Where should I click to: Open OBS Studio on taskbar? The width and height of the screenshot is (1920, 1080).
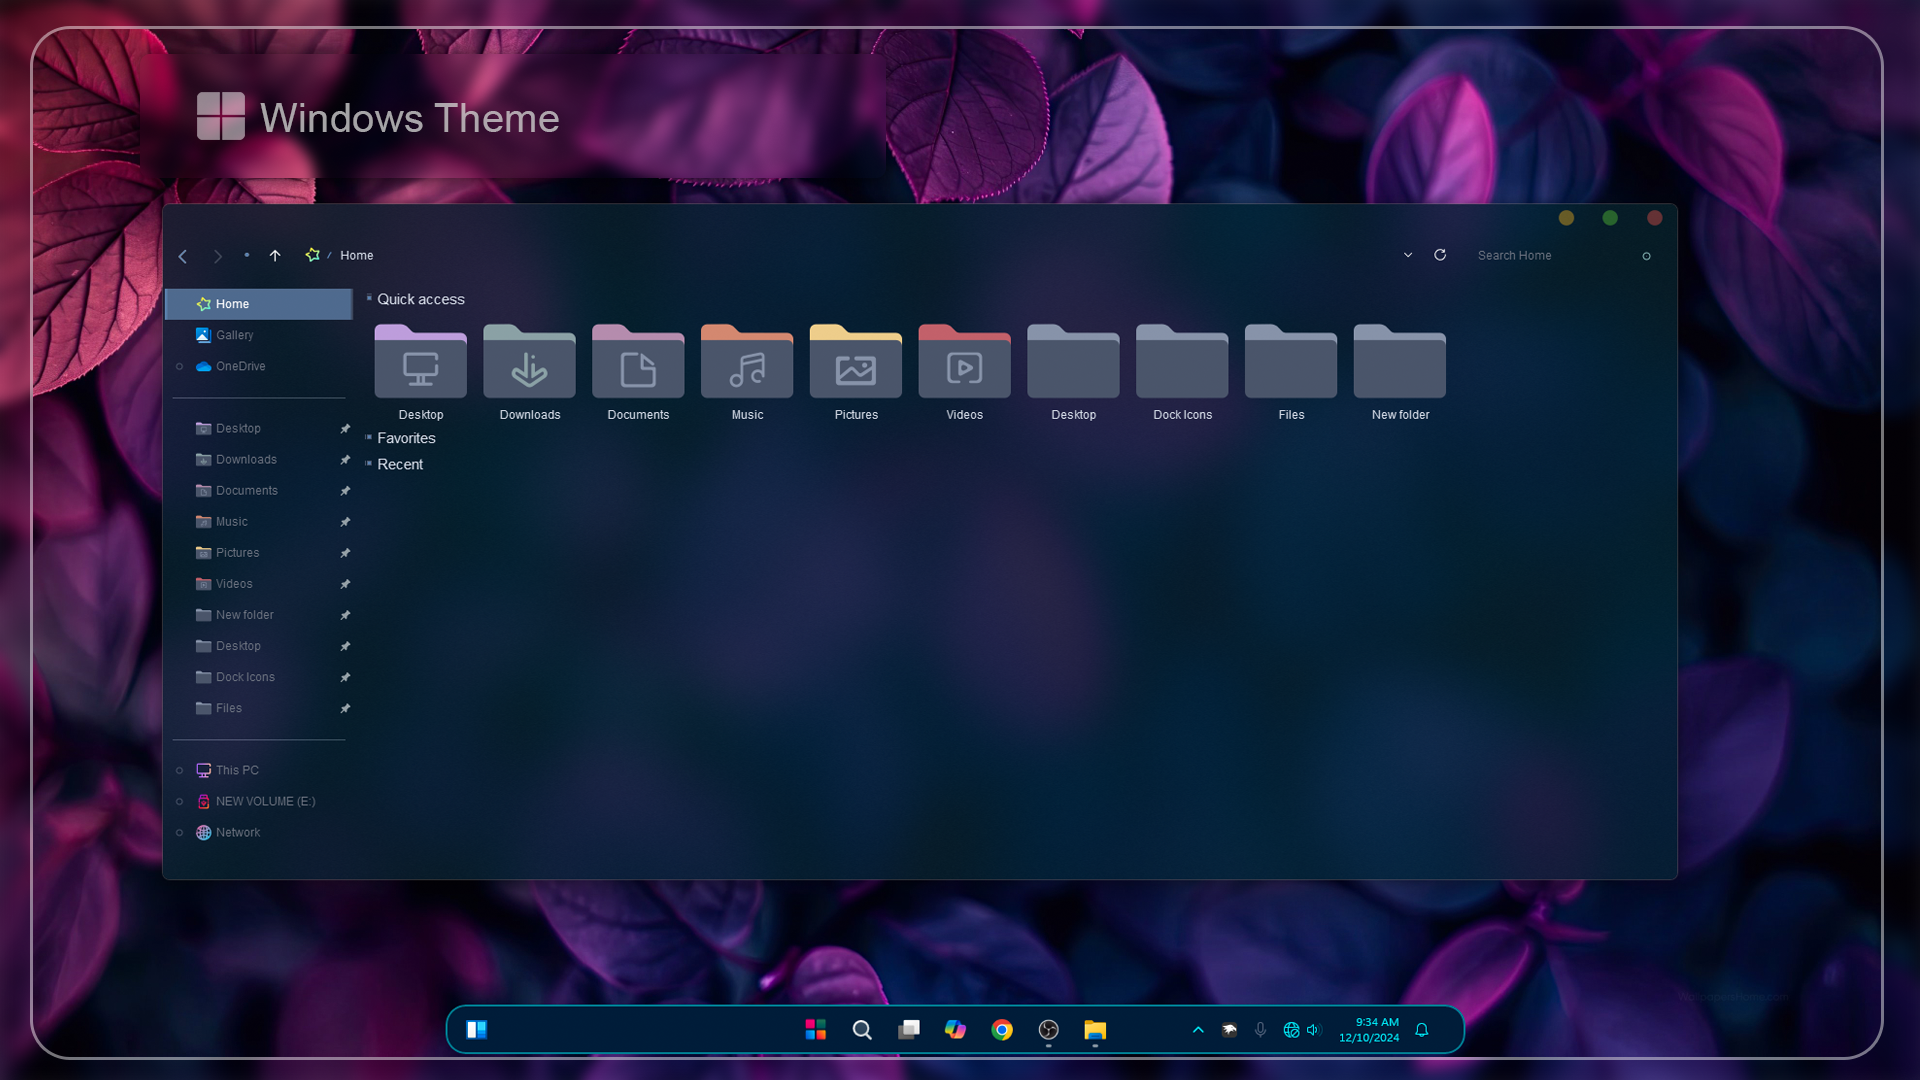(1048, 1029)
